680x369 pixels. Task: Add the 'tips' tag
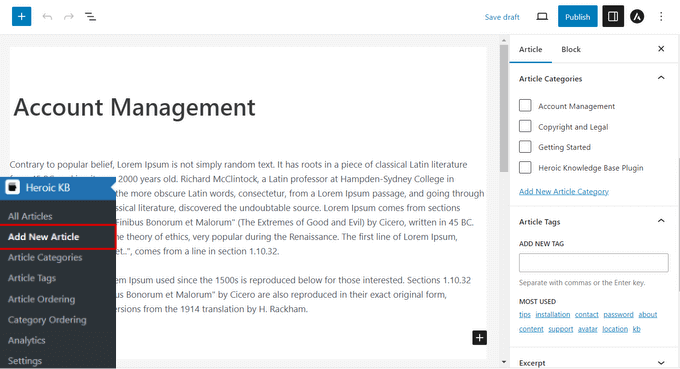coord(525,314)
